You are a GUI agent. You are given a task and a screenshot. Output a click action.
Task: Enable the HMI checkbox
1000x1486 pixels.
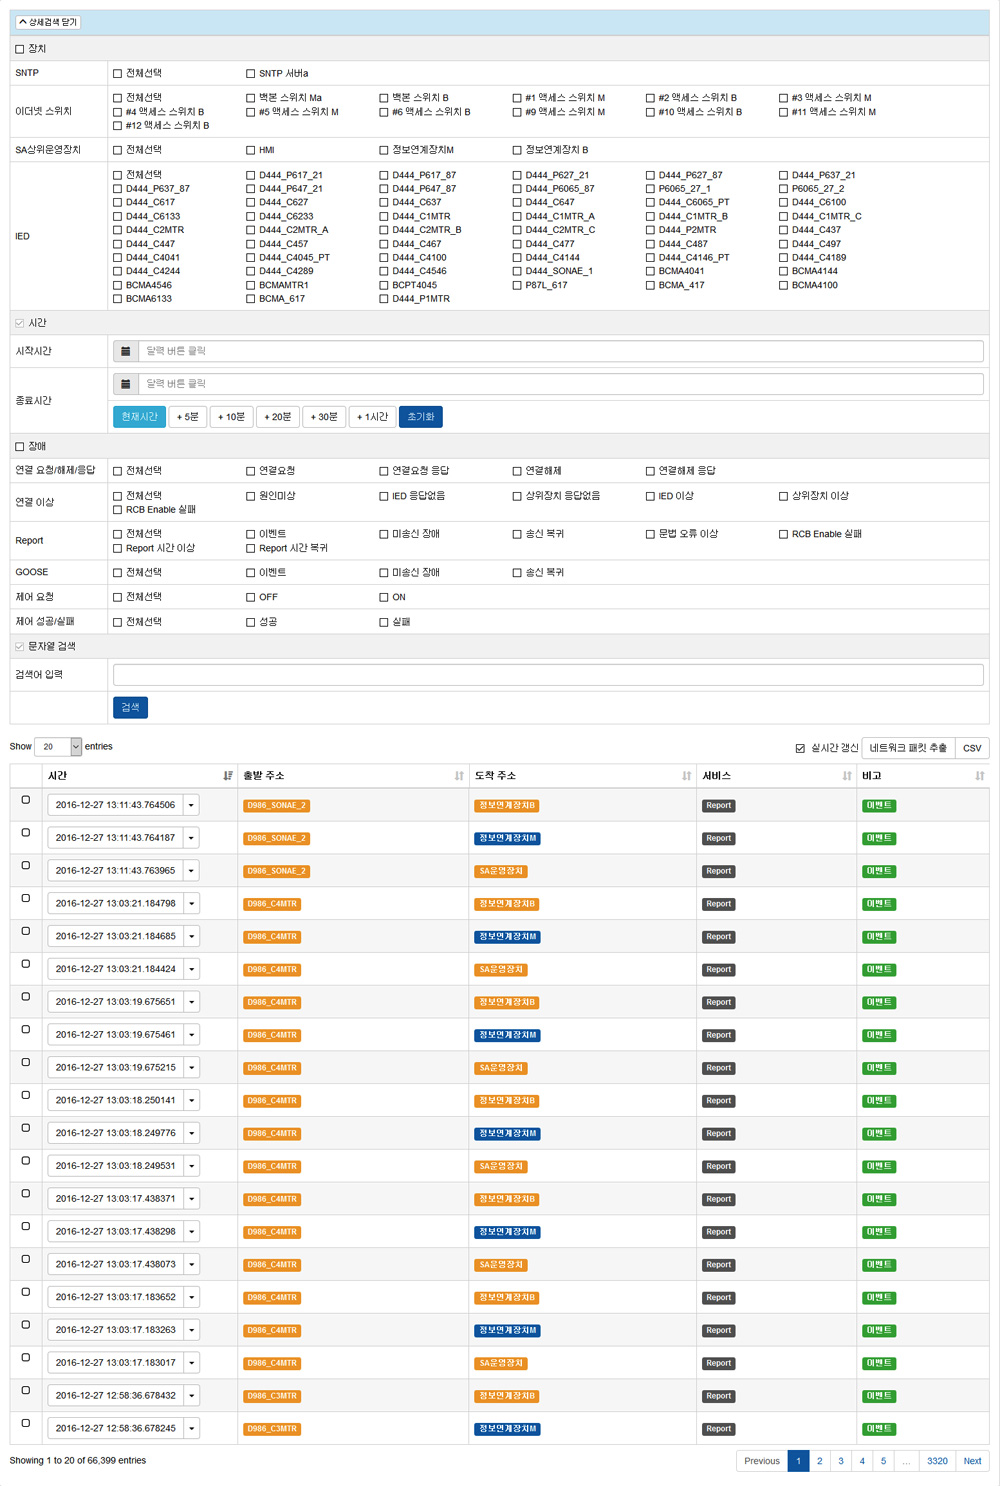pos(251,150)
